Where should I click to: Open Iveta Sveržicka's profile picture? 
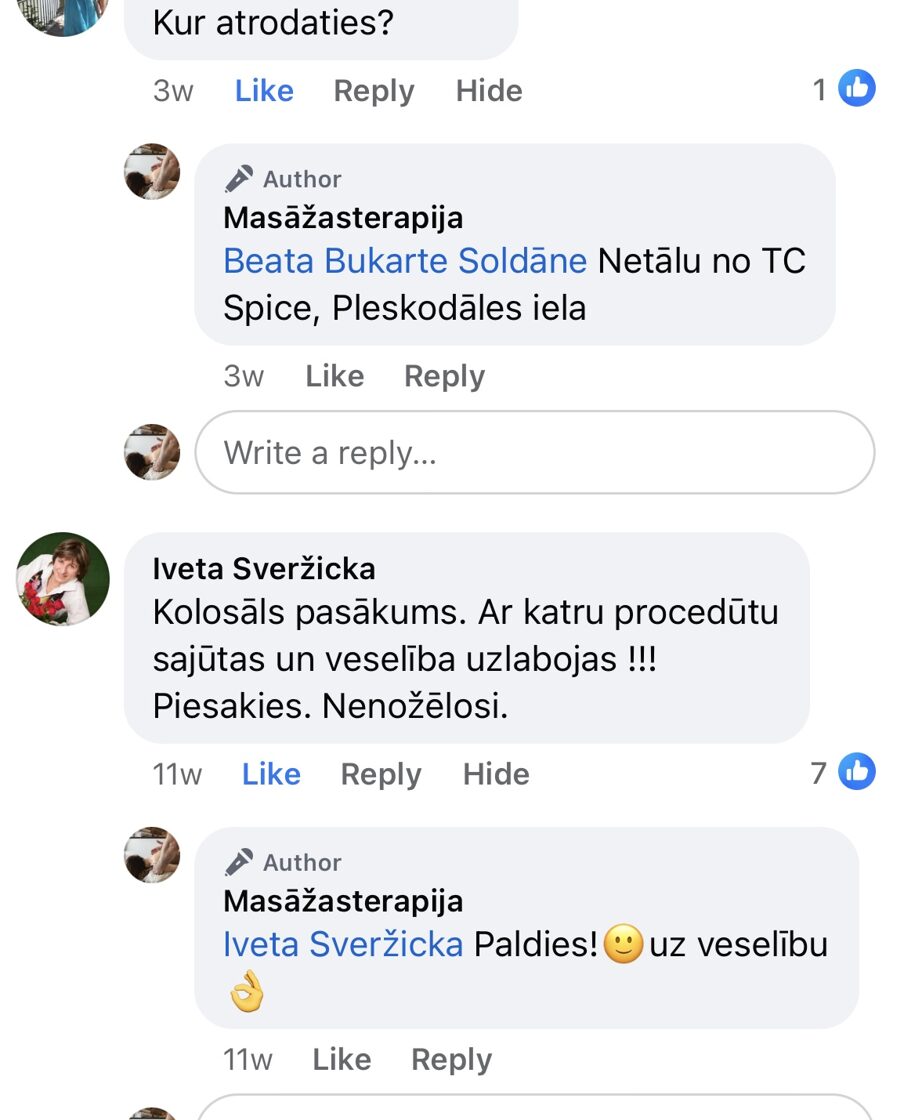pos(63,578)
